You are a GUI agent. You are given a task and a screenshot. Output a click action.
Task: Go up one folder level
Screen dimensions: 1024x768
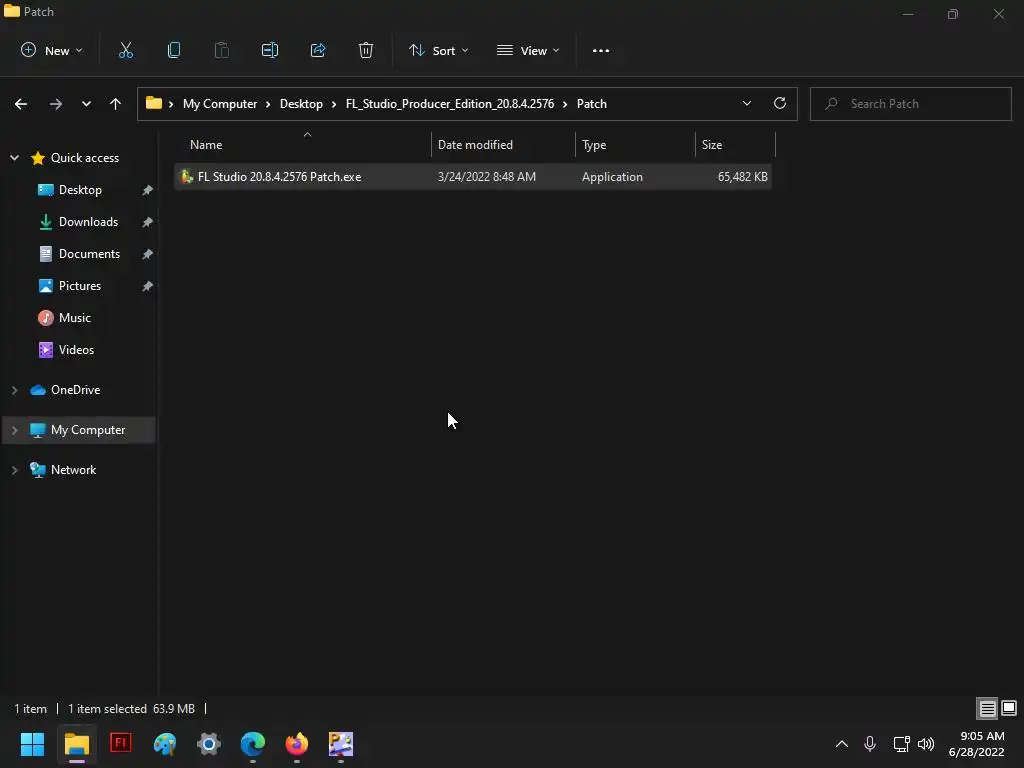click(116, 104)
